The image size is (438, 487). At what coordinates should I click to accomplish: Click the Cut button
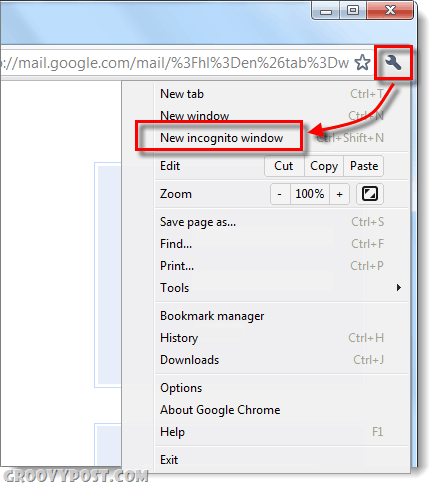pos(284,166)
